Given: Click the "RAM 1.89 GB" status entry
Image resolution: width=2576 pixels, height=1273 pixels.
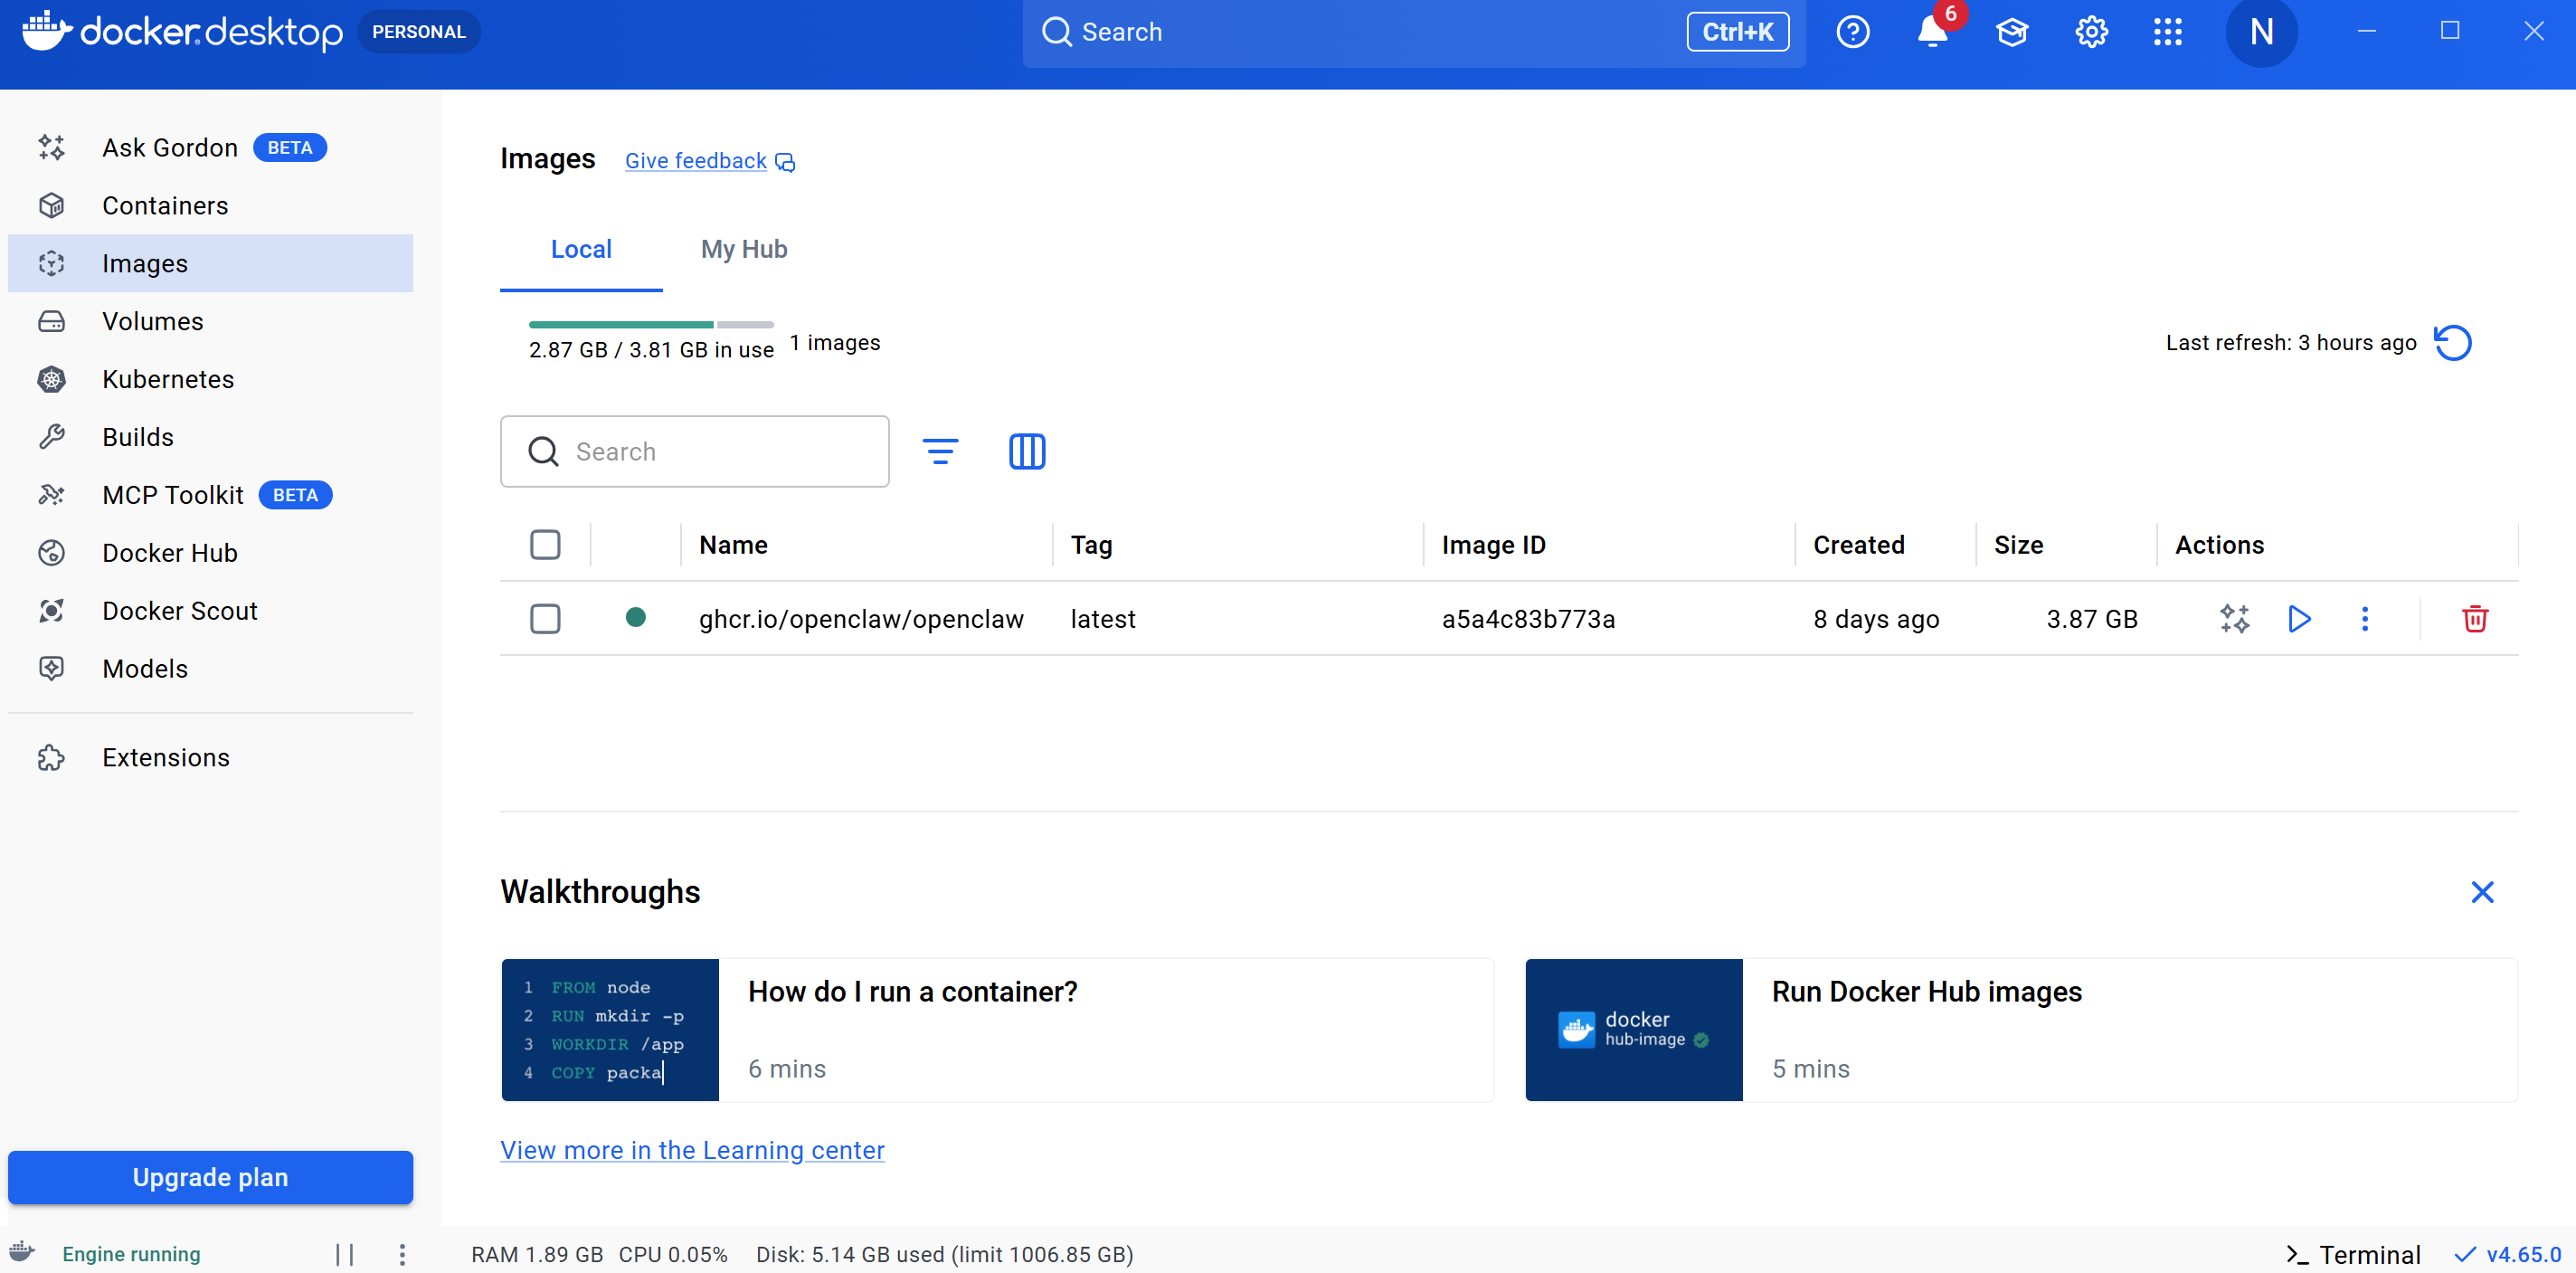Looking at the screenshot, I should click(537, 1254).
